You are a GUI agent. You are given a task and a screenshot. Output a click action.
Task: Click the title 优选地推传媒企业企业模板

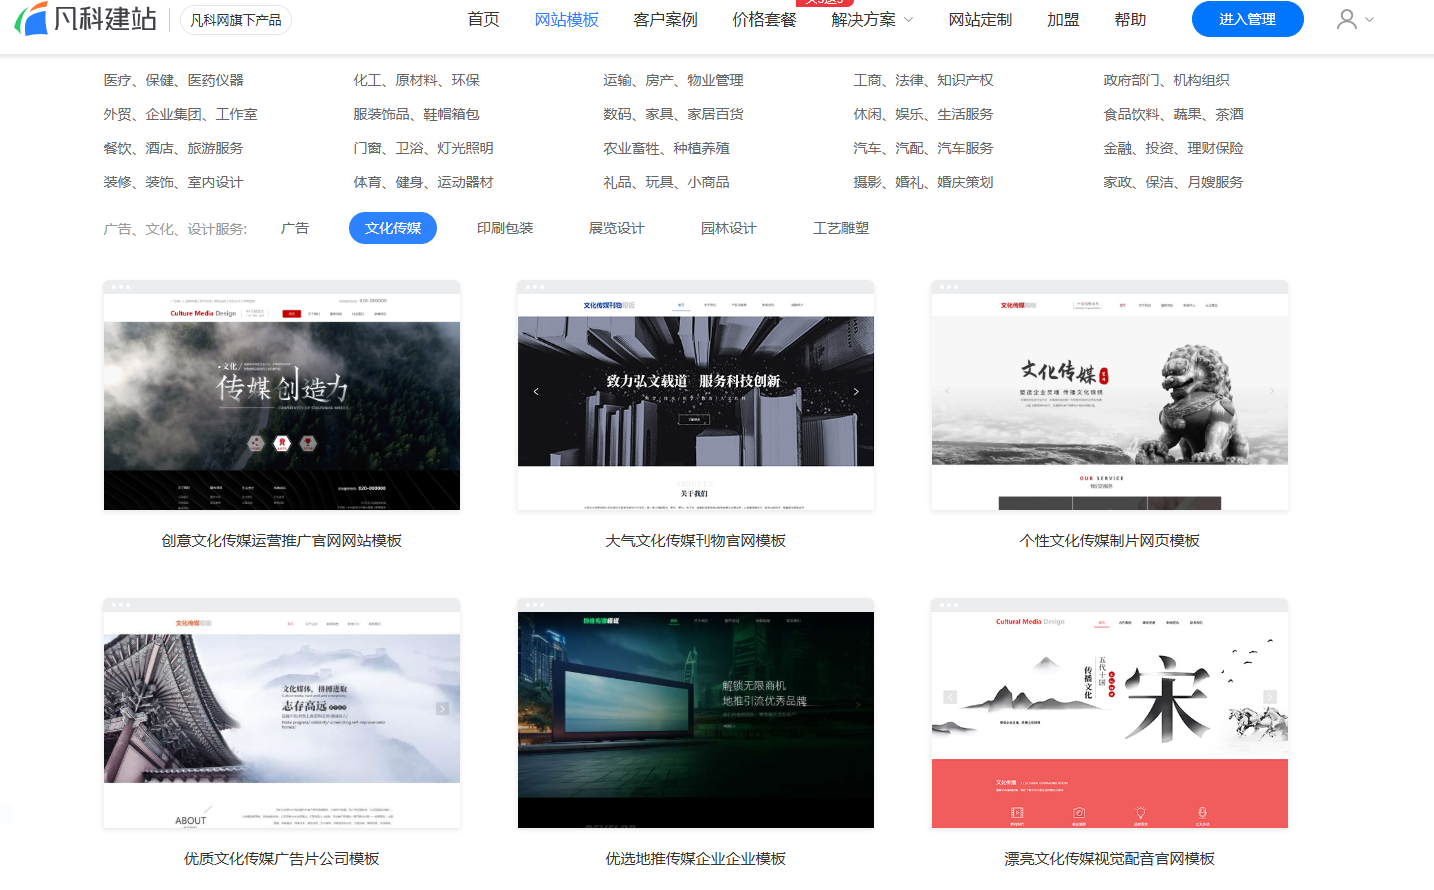coord(696,859)
